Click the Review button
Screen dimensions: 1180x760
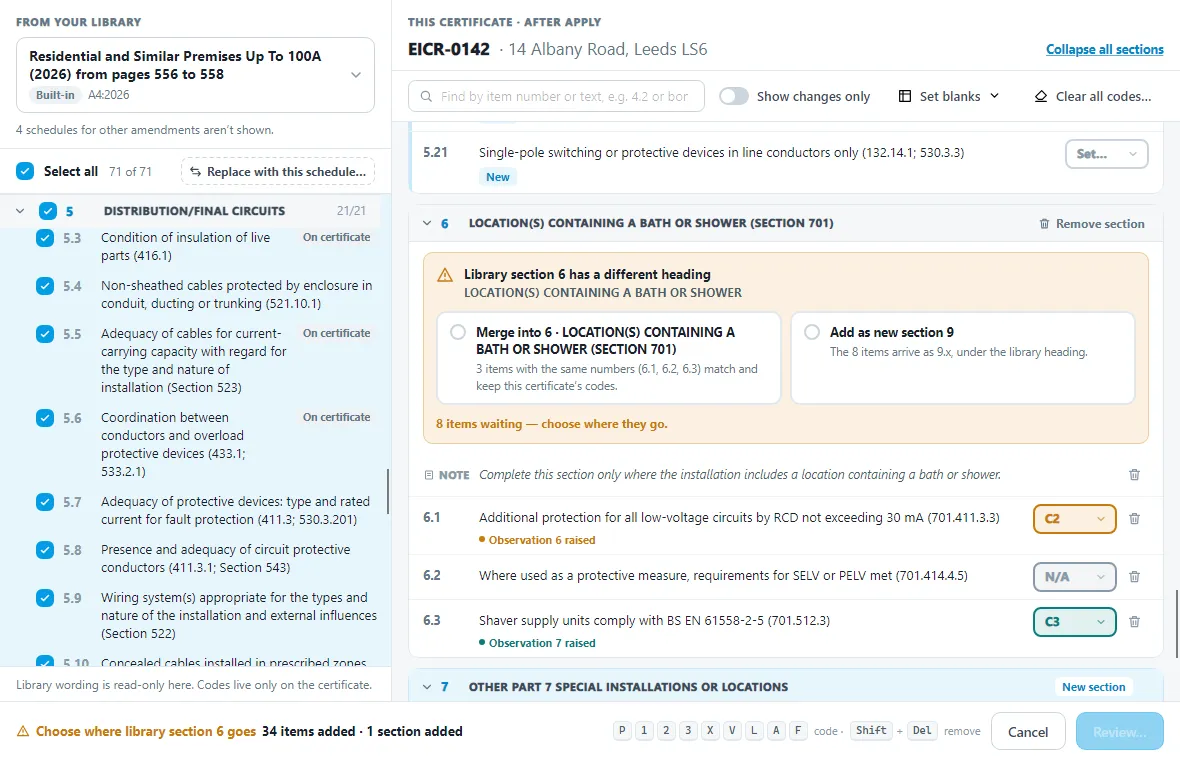coord(1120,731)
